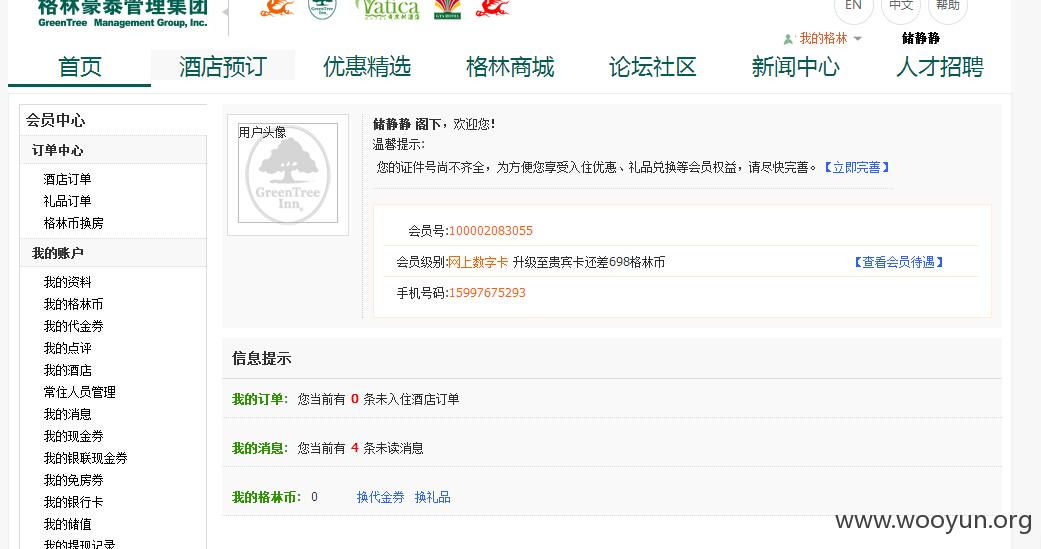Click member level 网上数字卡
Screen dimensions: 1041x549
click(x=478, y=262)
